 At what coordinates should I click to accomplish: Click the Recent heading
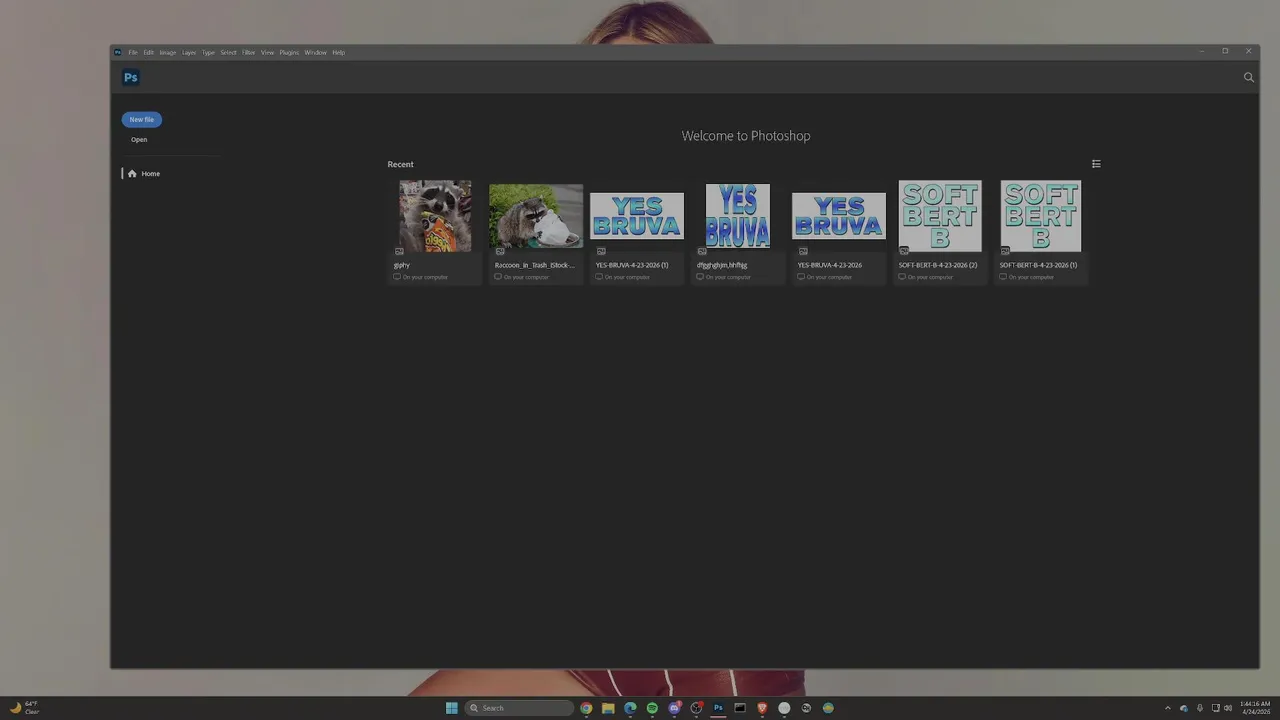point(400,164)
